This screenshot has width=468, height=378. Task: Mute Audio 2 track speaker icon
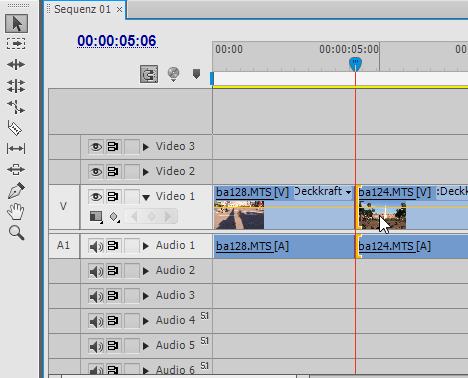tap(96, 271)
